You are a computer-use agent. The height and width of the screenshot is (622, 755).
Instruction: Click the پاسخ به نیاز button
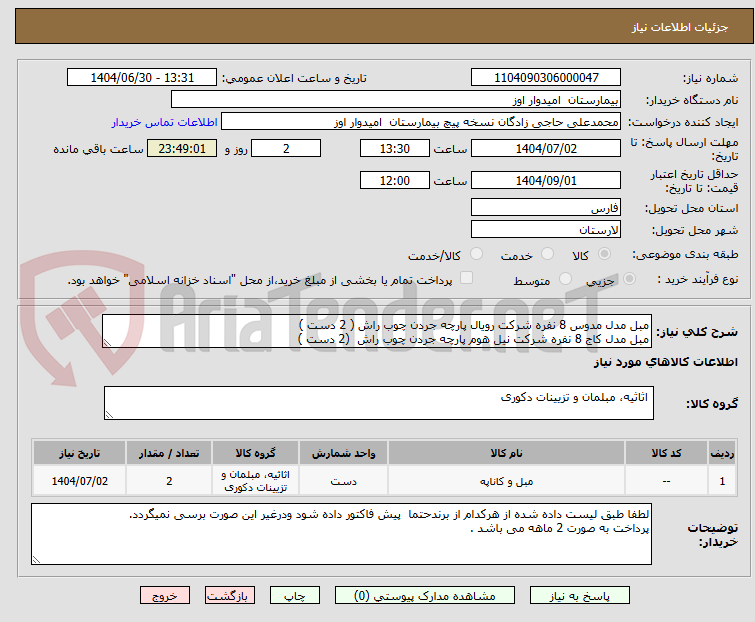(580, 596)
